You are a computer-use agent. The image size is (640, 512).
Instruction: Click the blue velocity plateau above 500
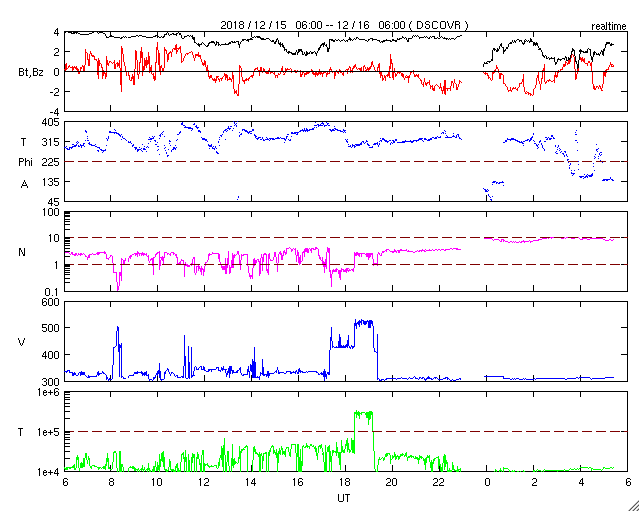[364, 323]
